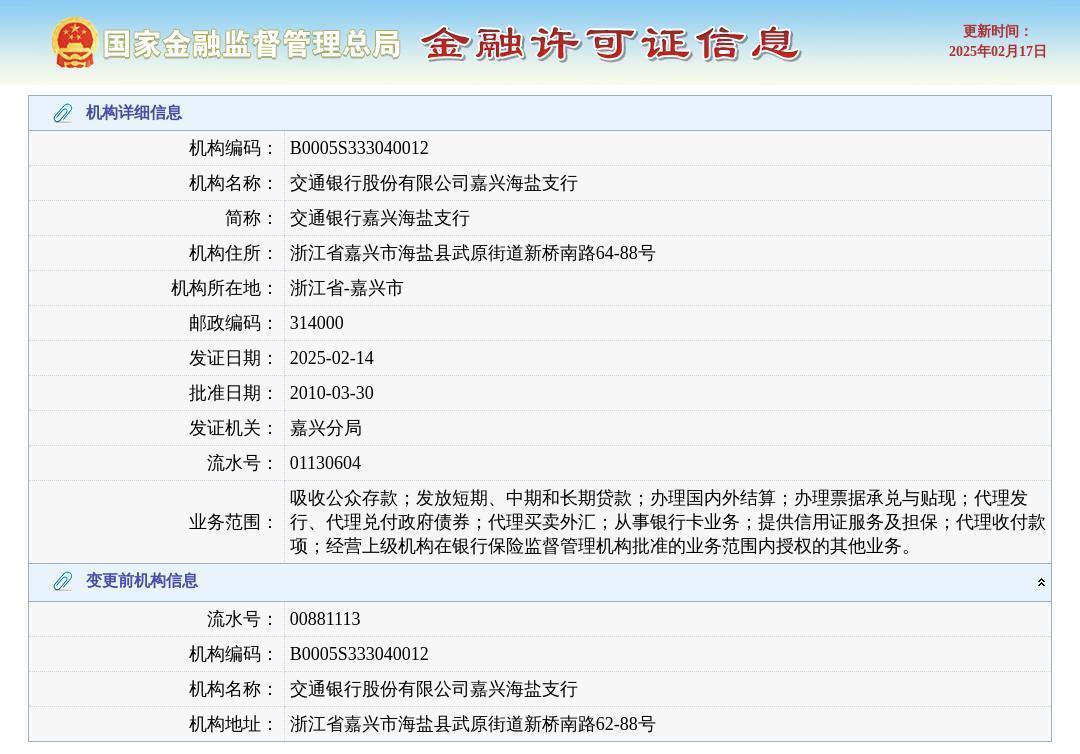Viewport: 1080px width, 754px height.
Task: Select the 发证日期 row value 2025-02-14
Action: (331, 358)
